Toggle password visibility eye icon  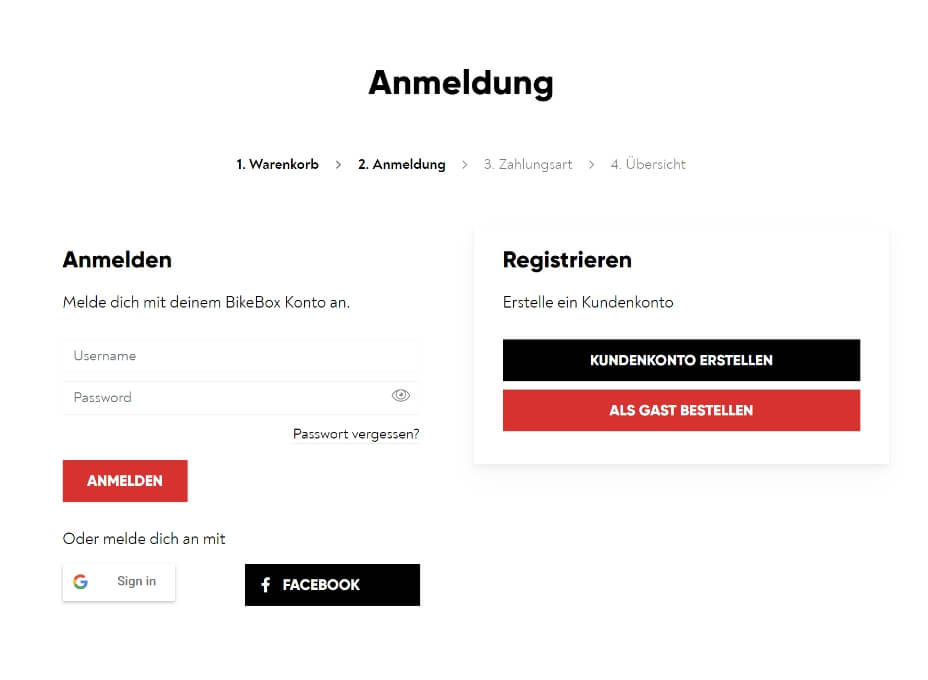tap(401, 396)
